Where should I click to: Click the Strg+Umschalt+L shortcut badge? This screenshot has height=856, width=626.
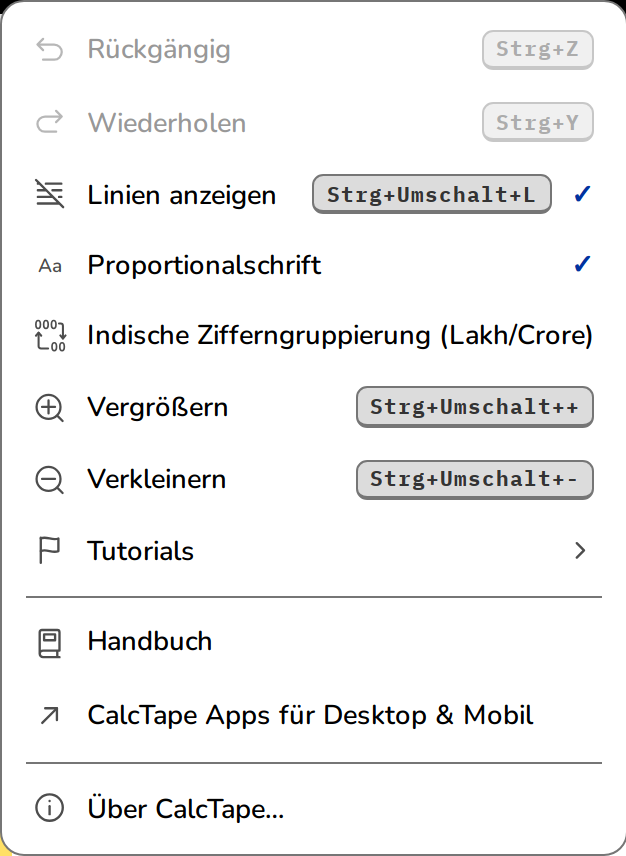click(432, 194)
